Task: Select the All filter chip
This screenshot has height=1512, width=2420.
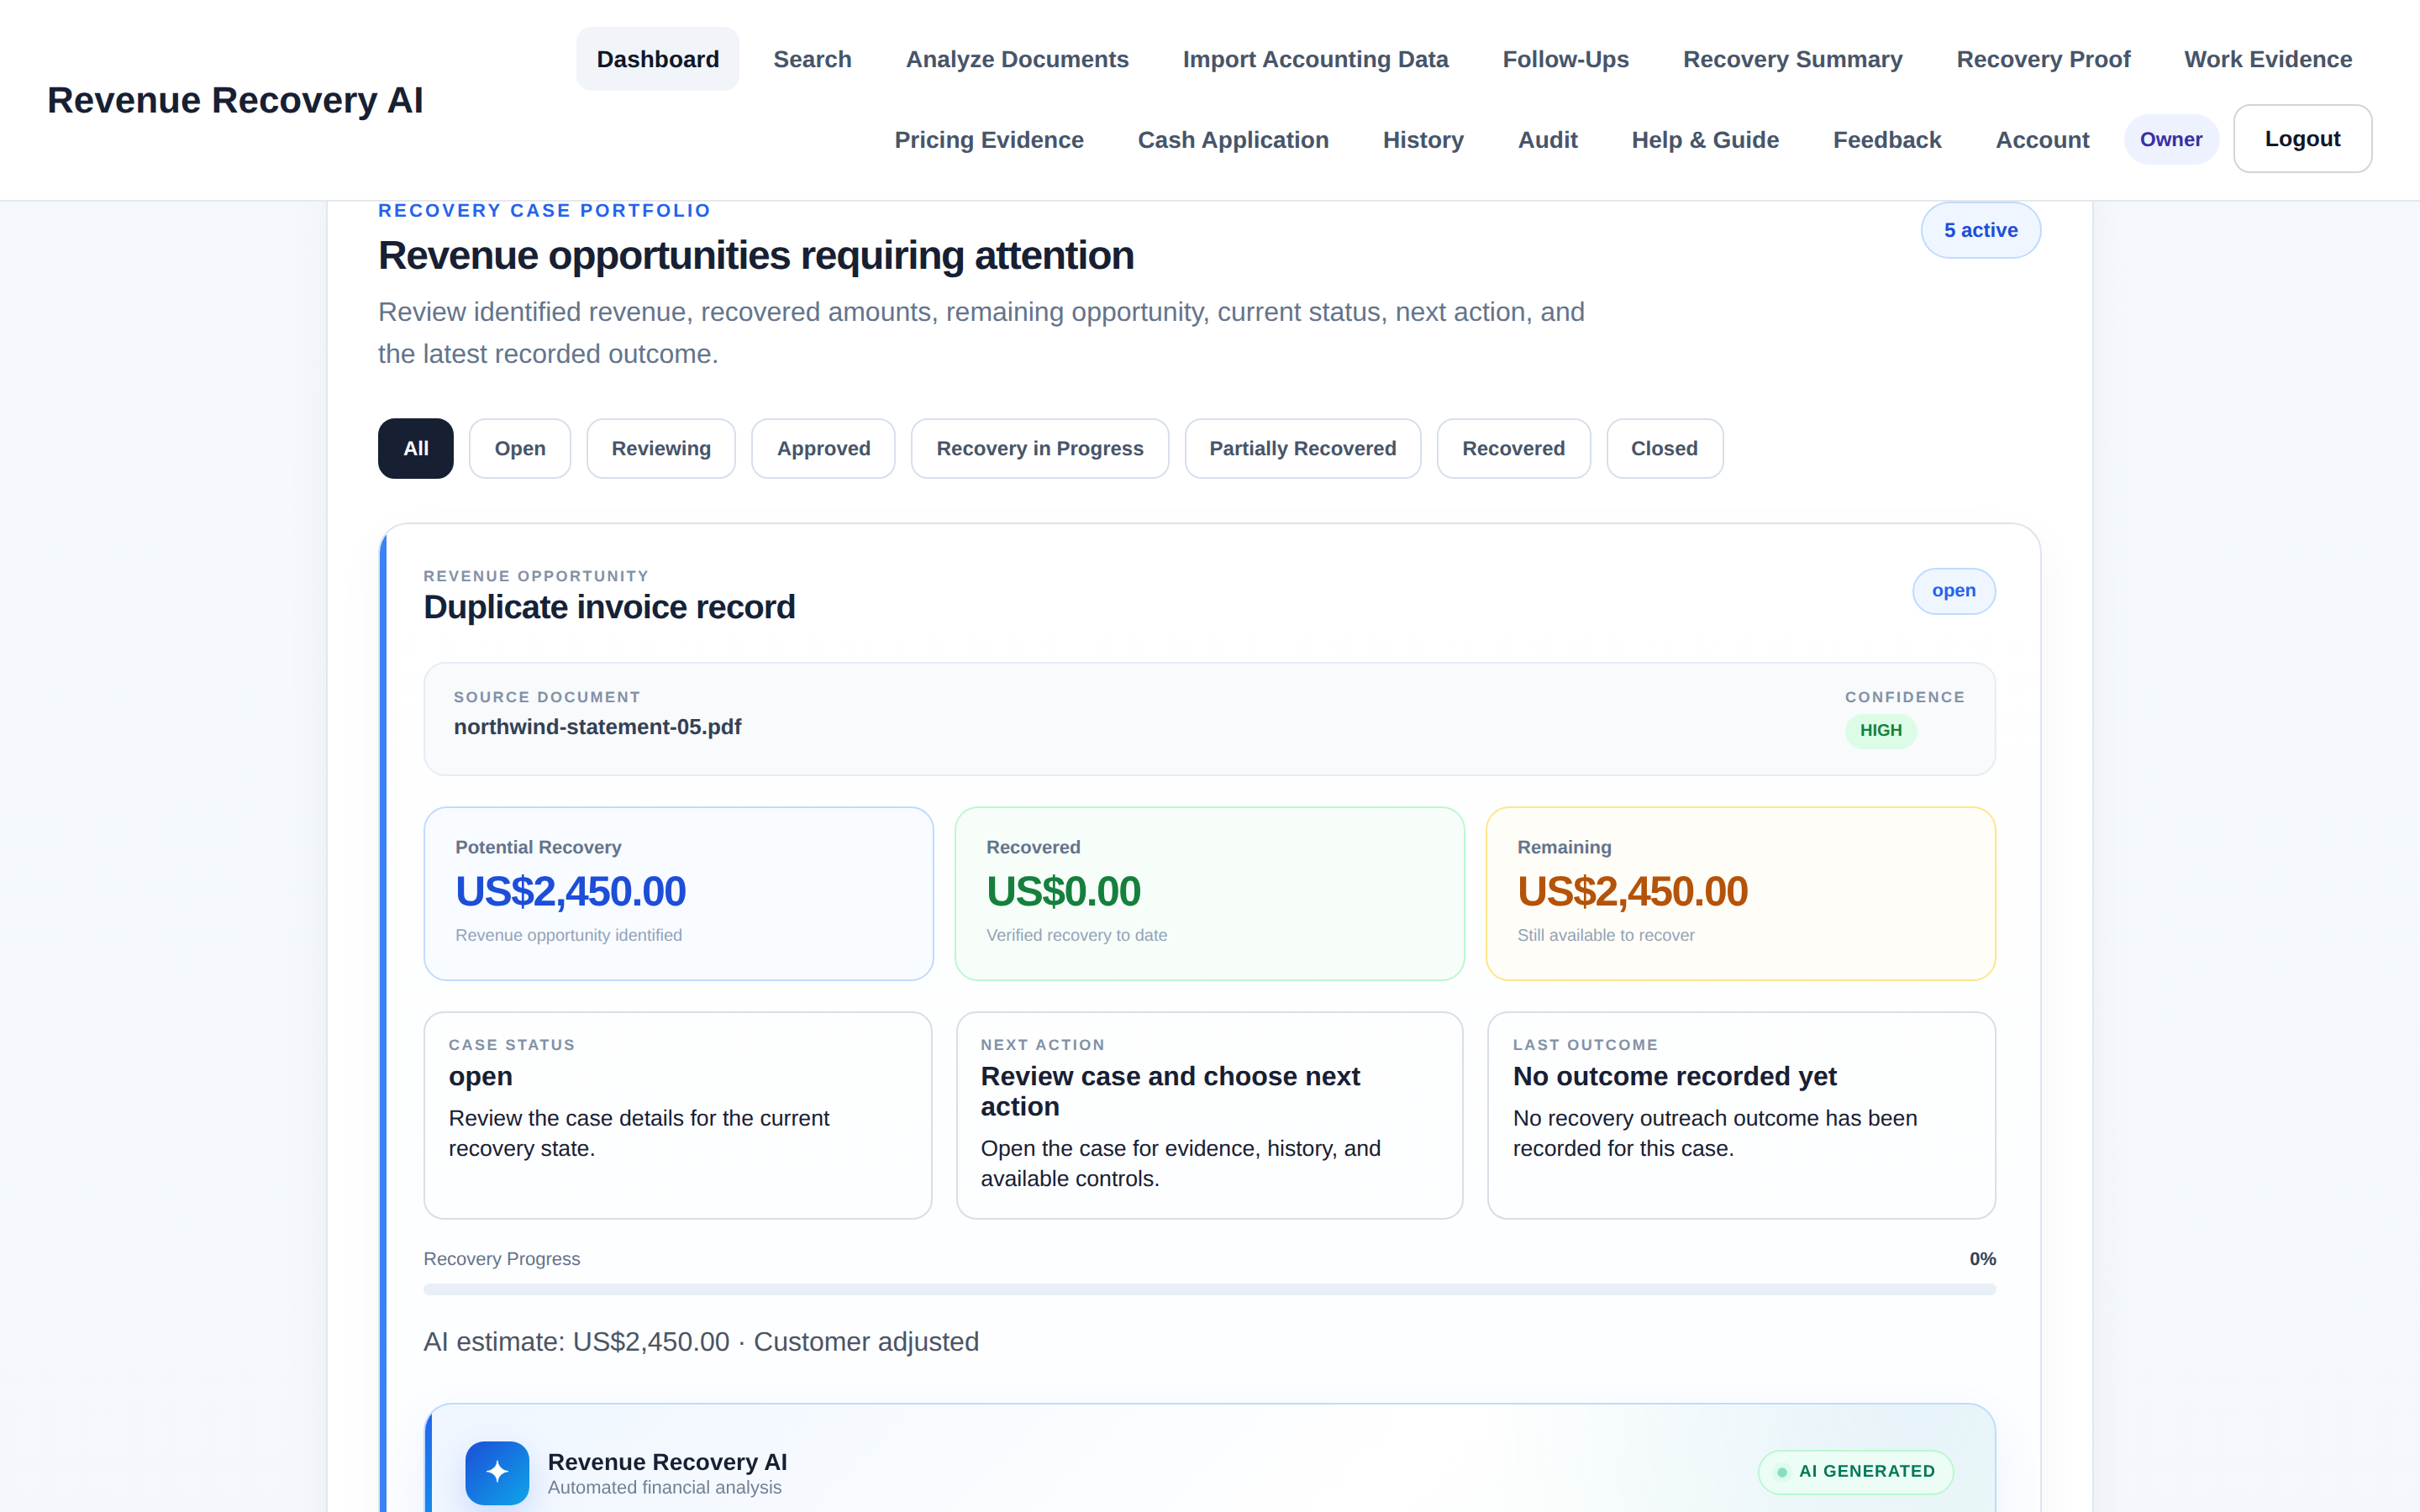Action: [415, 448]
